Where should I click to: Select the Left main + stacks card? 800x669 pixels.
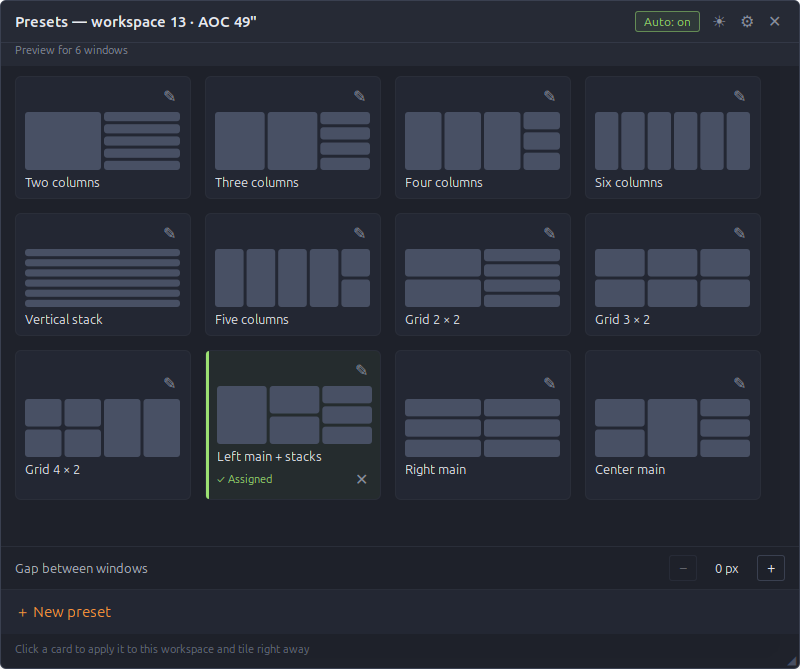pyautogui.click(x=293, y=425)
